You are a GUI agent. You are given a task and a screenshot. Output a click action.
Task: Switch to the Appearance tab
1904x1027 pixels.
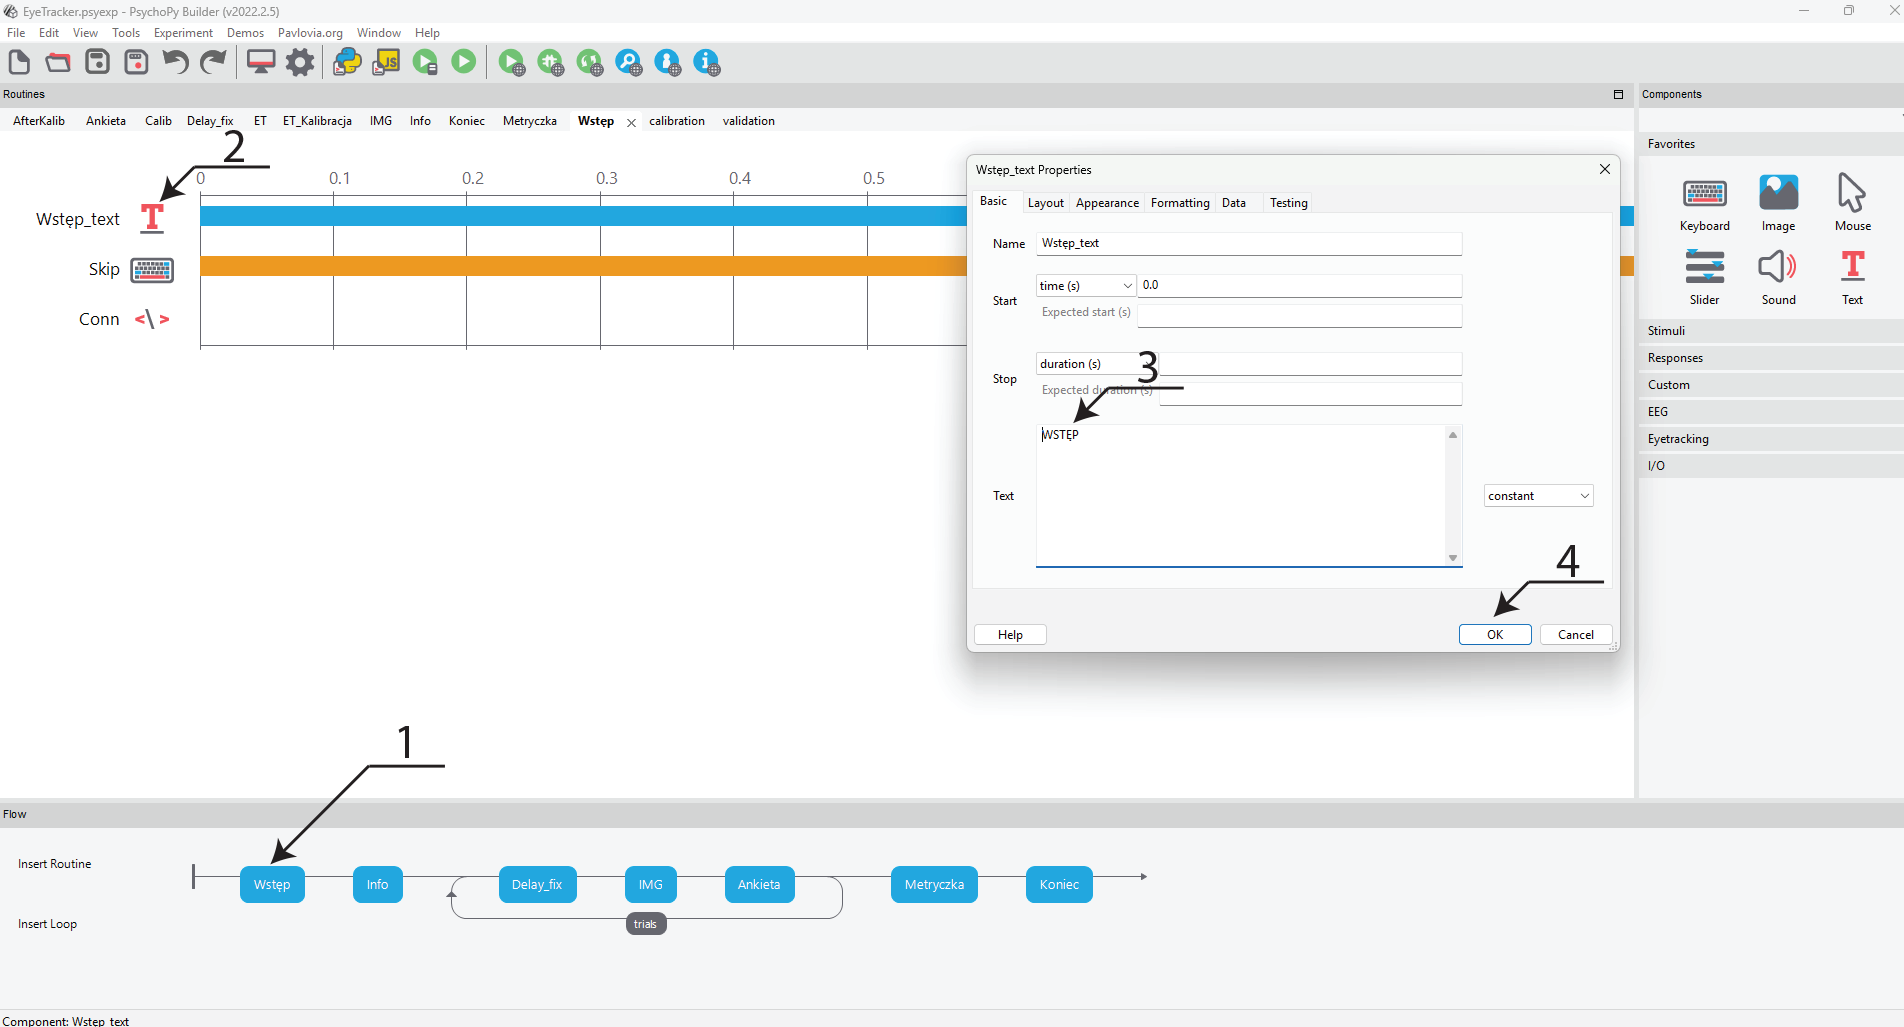1107,203
